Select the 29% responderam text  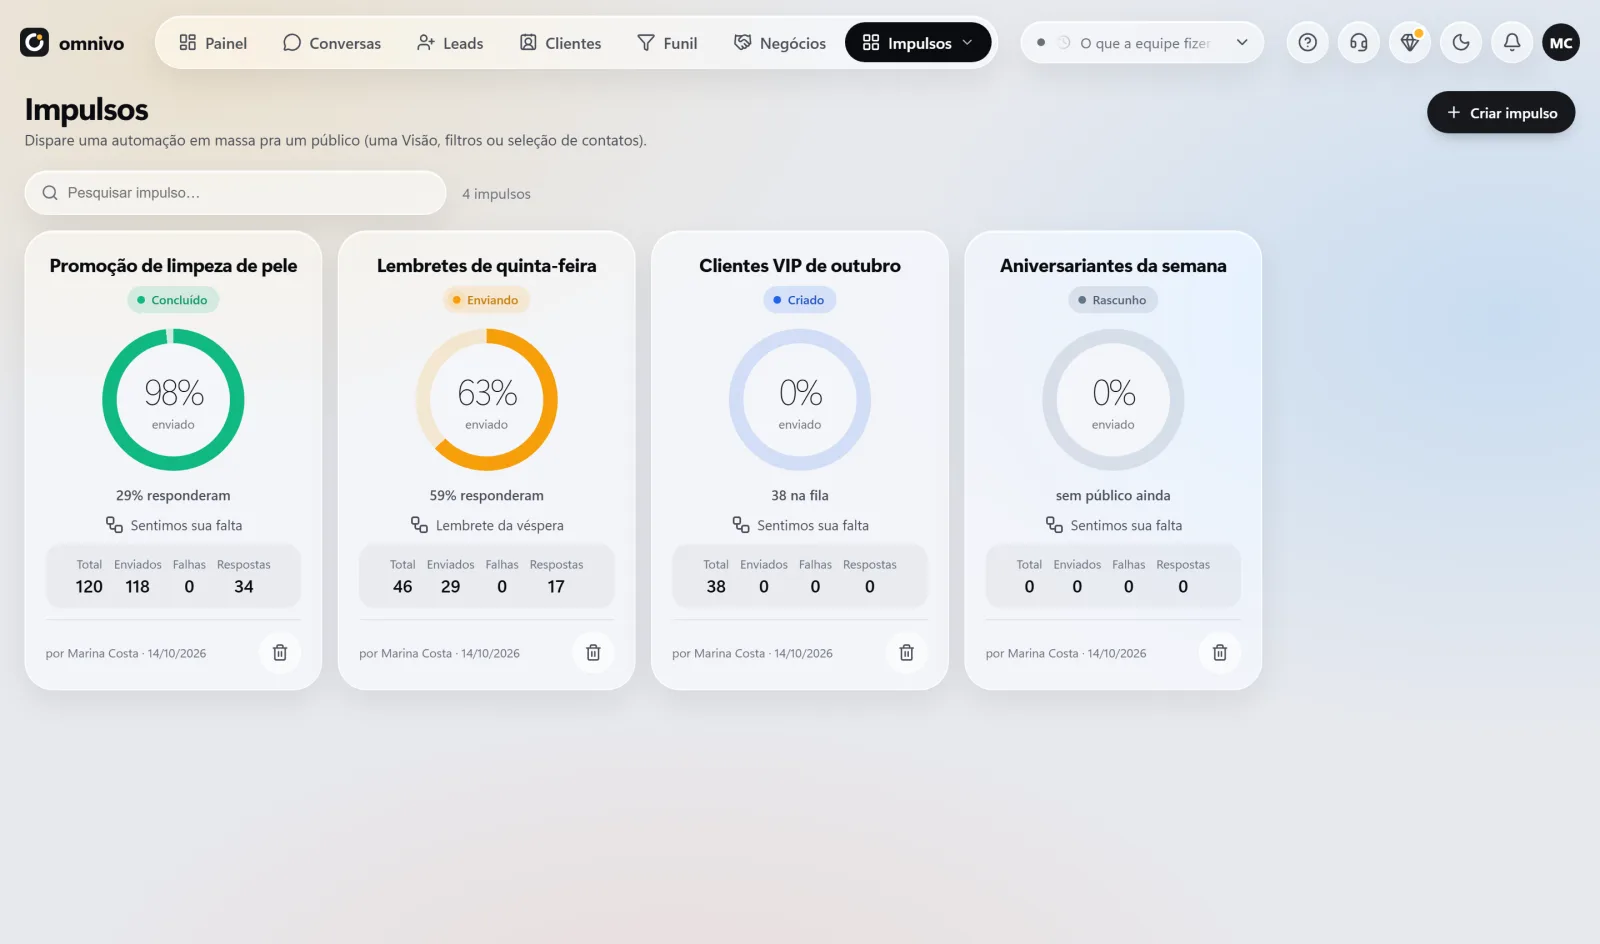(x=173, y=496)
